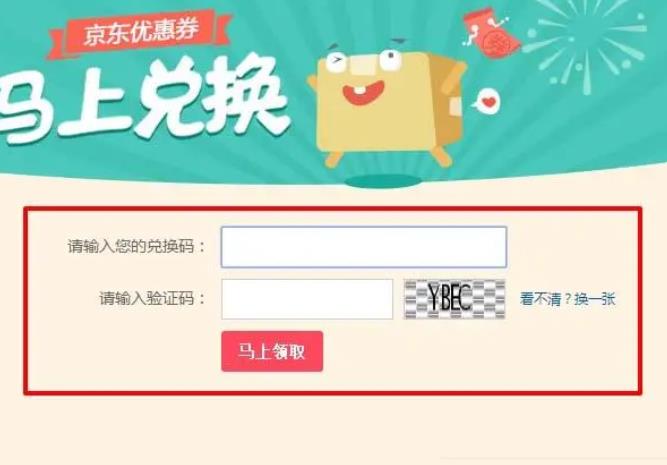Click the red envelope icon near fireworks
The width and height of the screenshot is (667, 465).
pyautogui.click(x=491, y=34)
